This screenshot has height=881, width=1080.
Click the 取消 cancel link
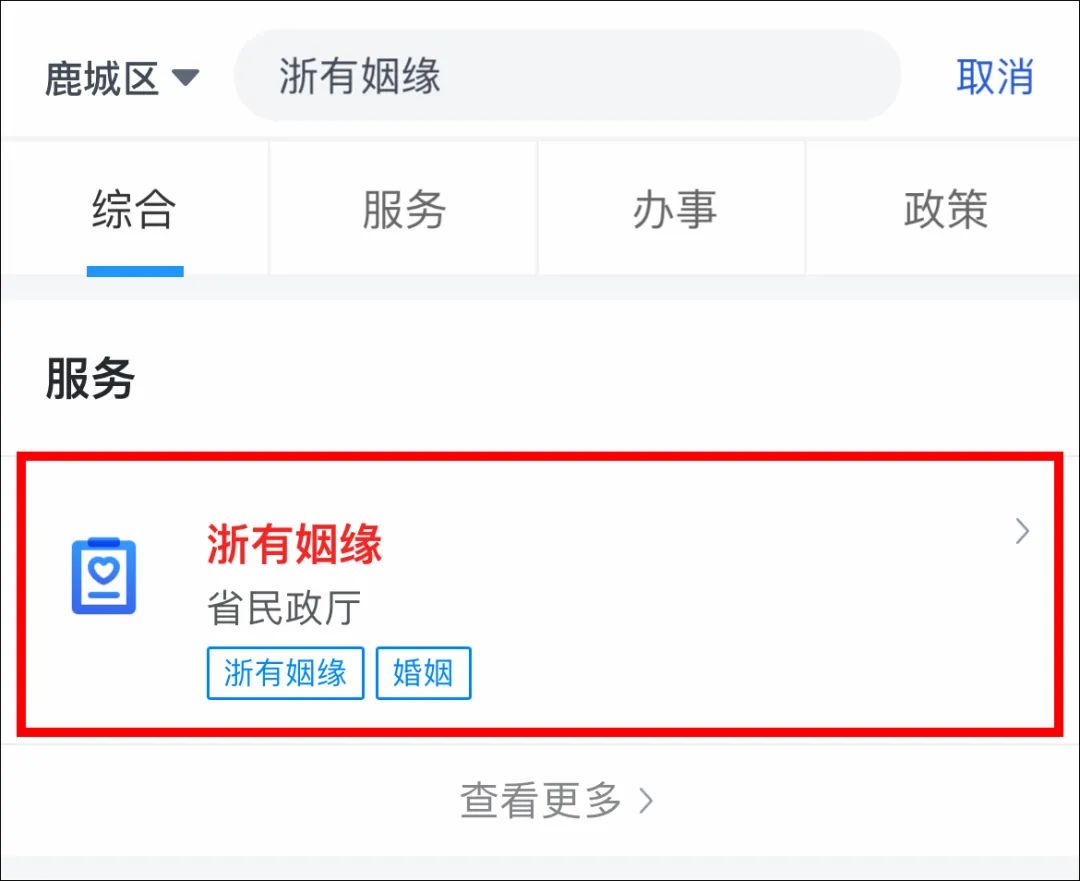[995, 76]
